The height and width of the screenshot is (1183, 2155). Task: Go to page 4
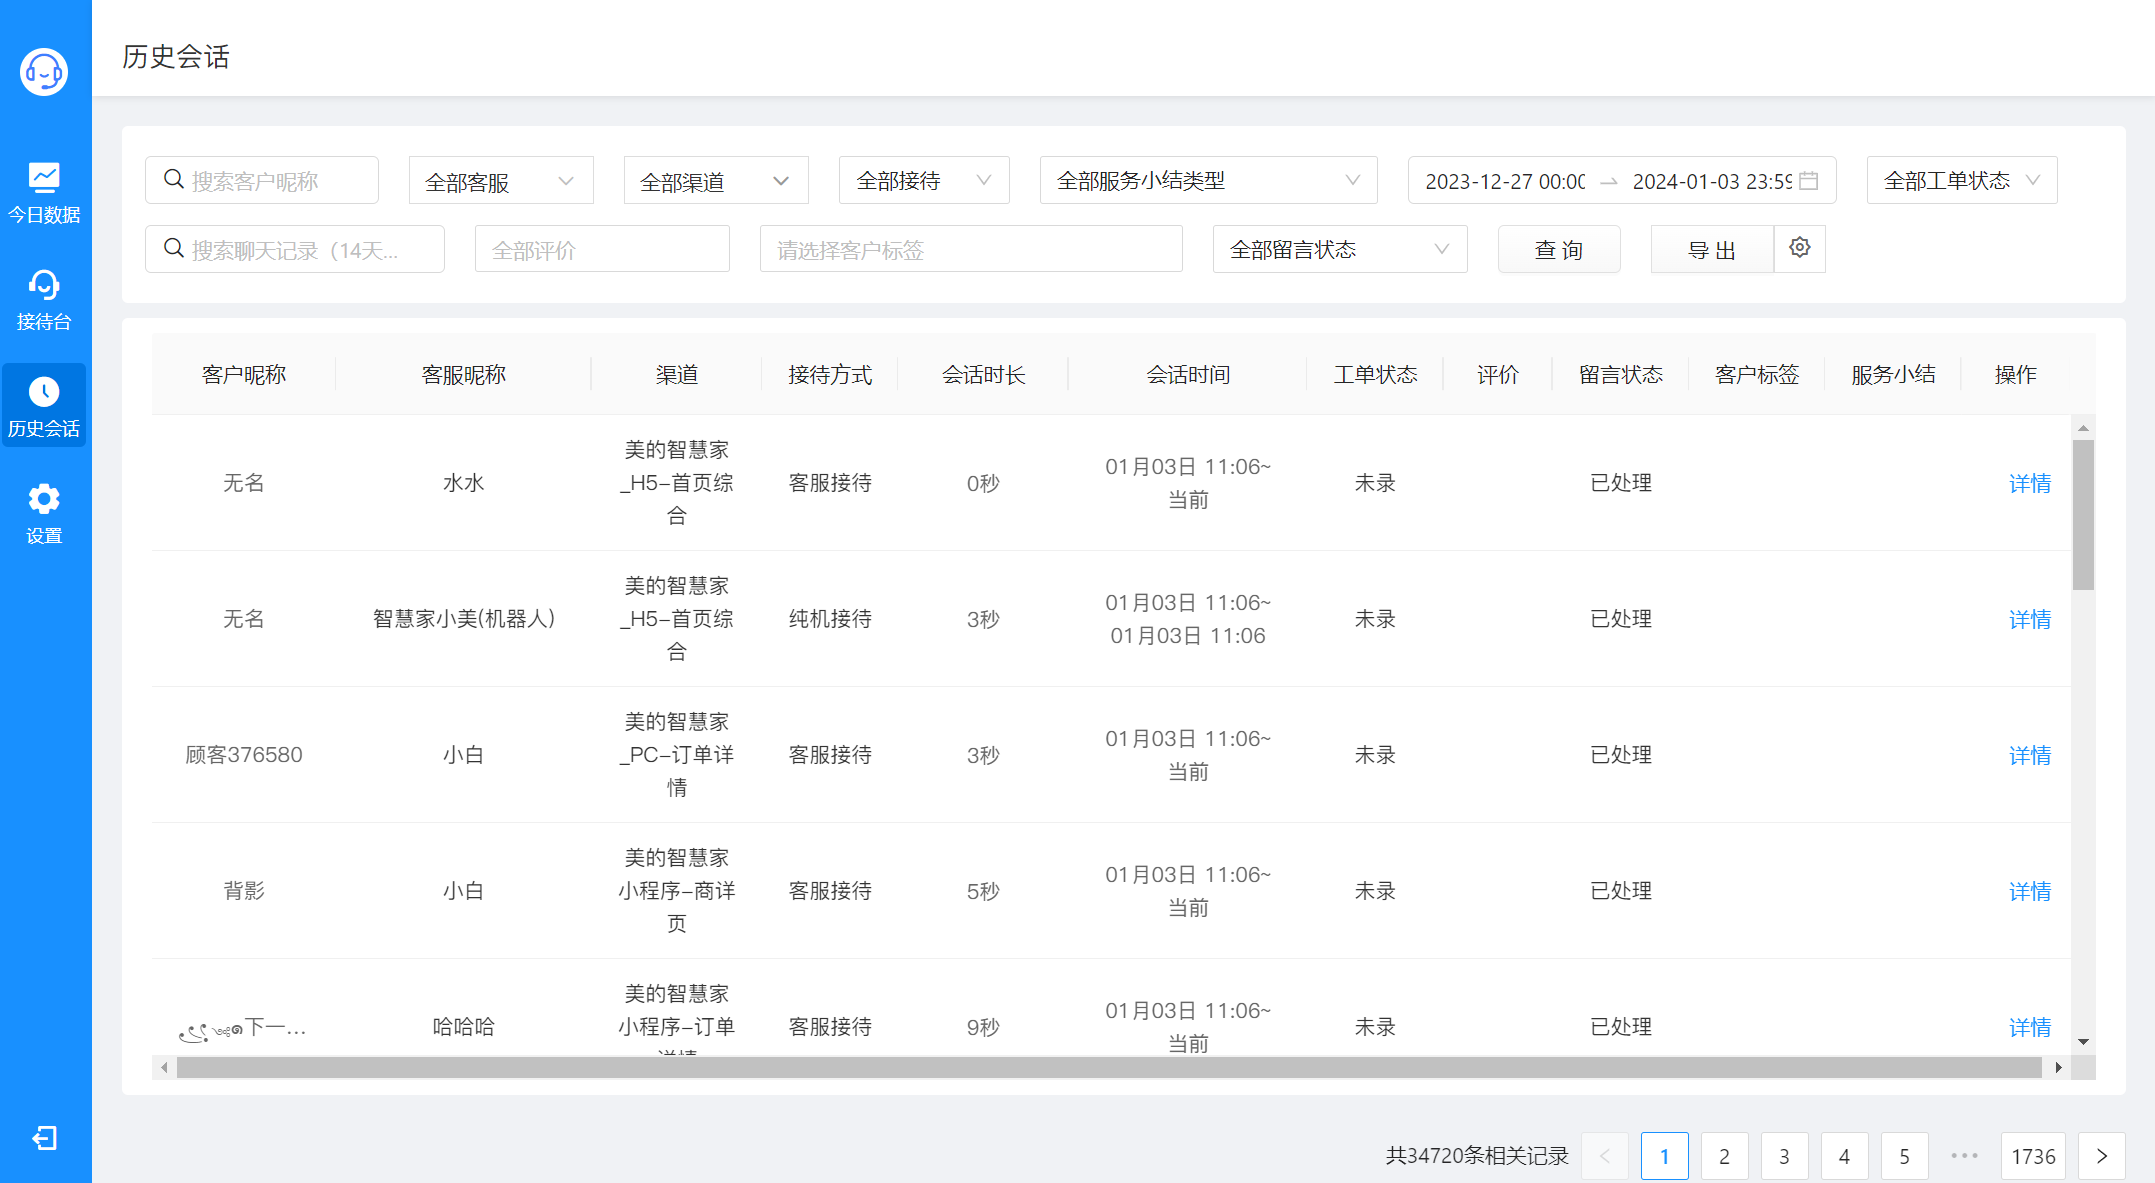tap(1844, 1156)
